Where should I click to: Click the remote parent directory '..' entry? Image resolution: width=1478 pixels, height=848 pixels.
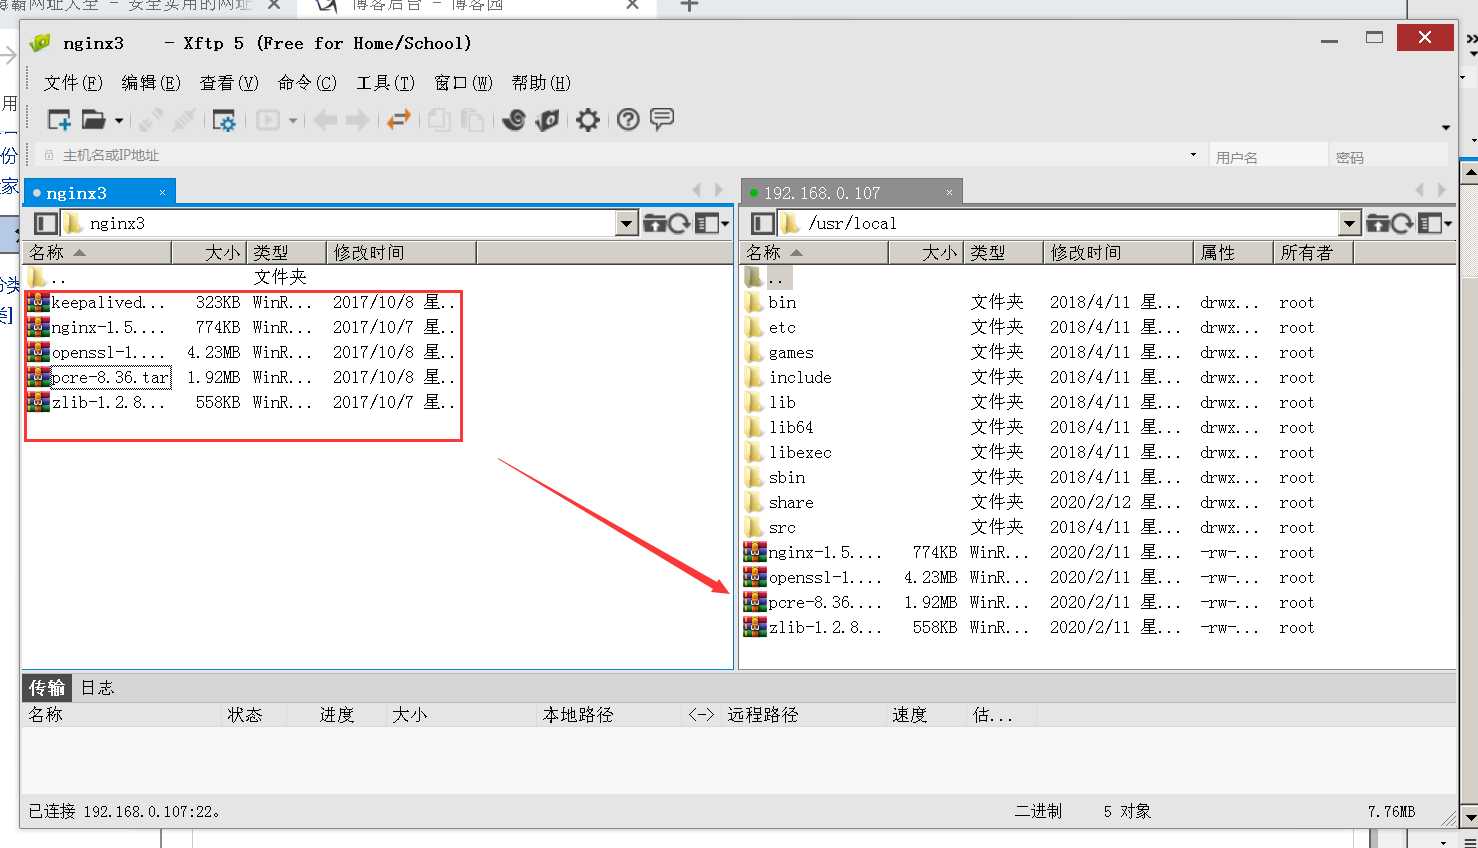pyautogui.click(x=768, y=277)
